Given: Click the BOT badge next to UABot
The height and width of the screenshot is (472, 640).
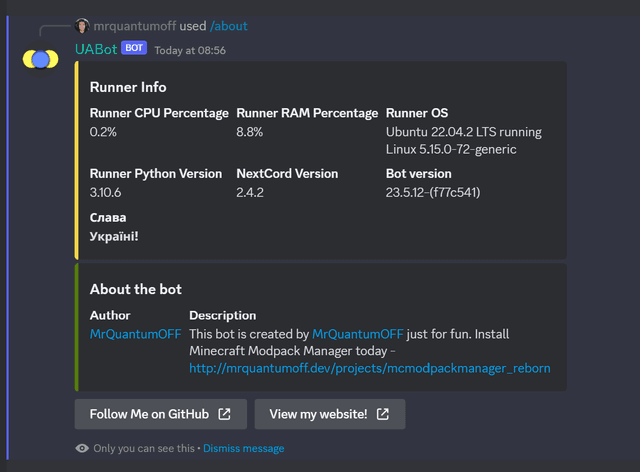Looking at the screenshot, I should [x=135, y=49].
